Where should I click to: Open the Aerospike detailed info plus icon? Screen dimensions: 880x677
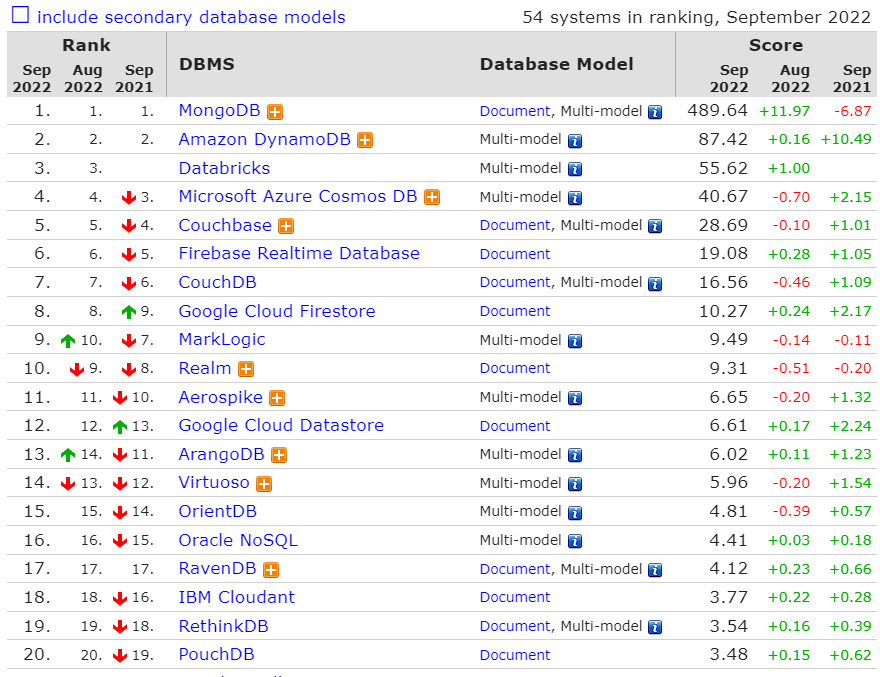[277, 399]
